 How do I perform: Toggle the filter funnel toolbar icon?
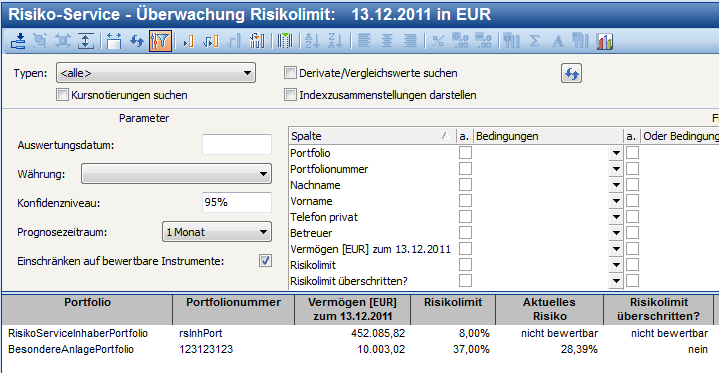point(160,41)
